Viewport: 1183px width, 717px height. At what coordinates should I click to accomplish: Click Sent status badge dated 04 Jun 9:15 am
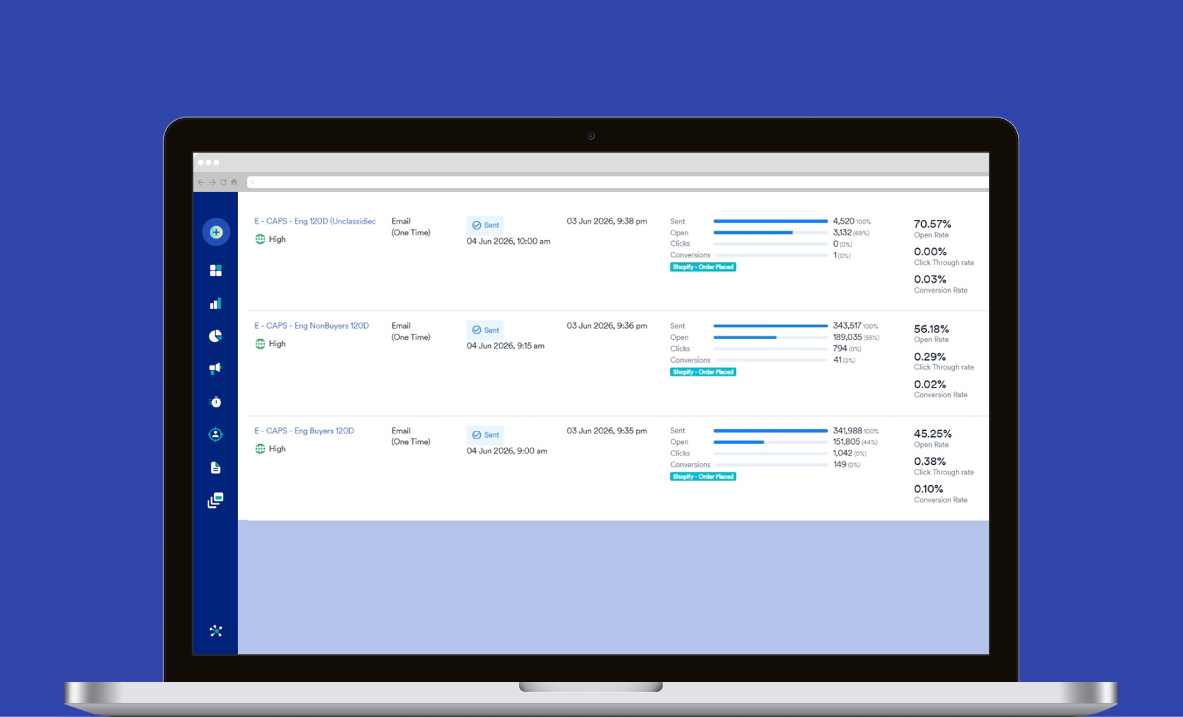pyautogui.click(x=485, y=330)
